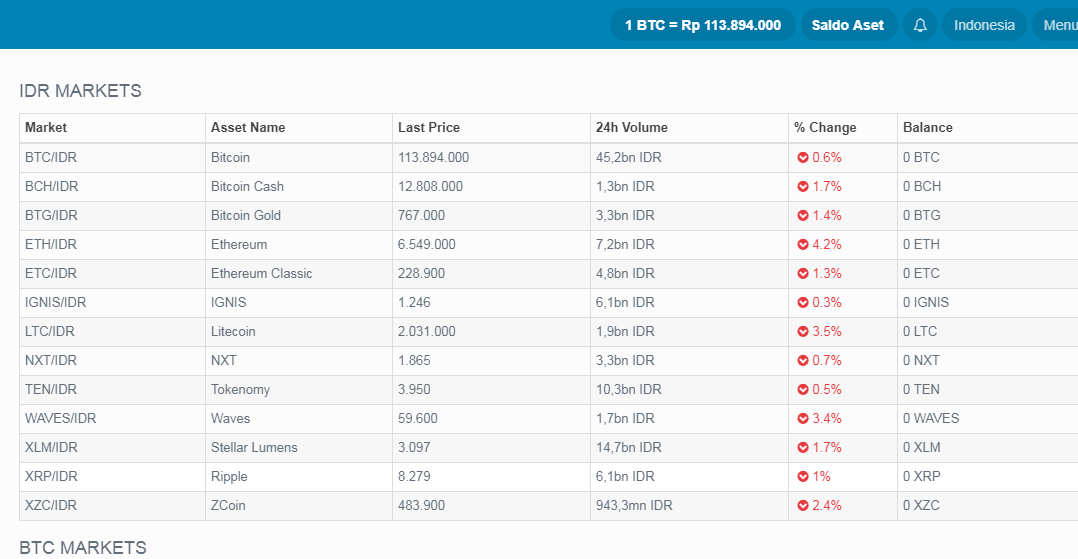
Task: Click the change arrow icon in Waves row
Action: coord(802,419)
